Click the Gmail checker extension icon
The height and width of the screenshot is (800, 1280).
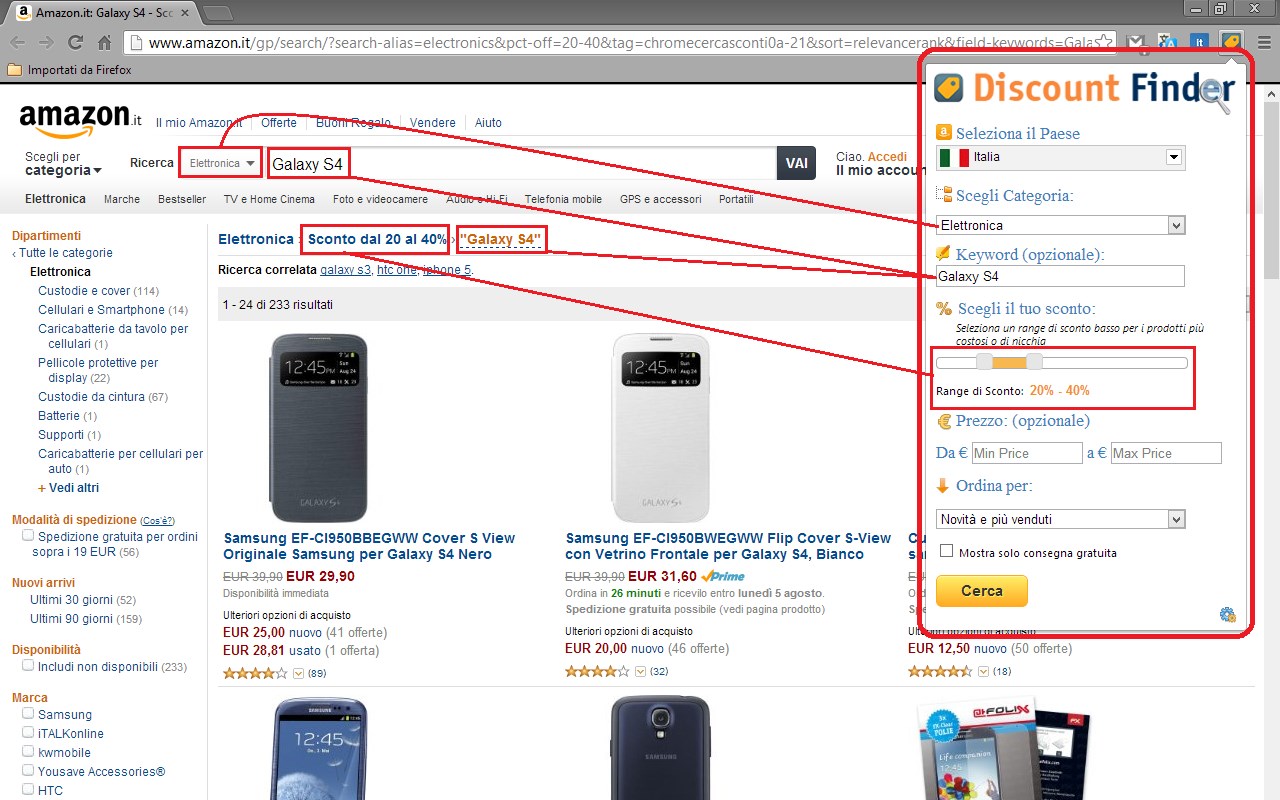click(x=1136, y=43)
